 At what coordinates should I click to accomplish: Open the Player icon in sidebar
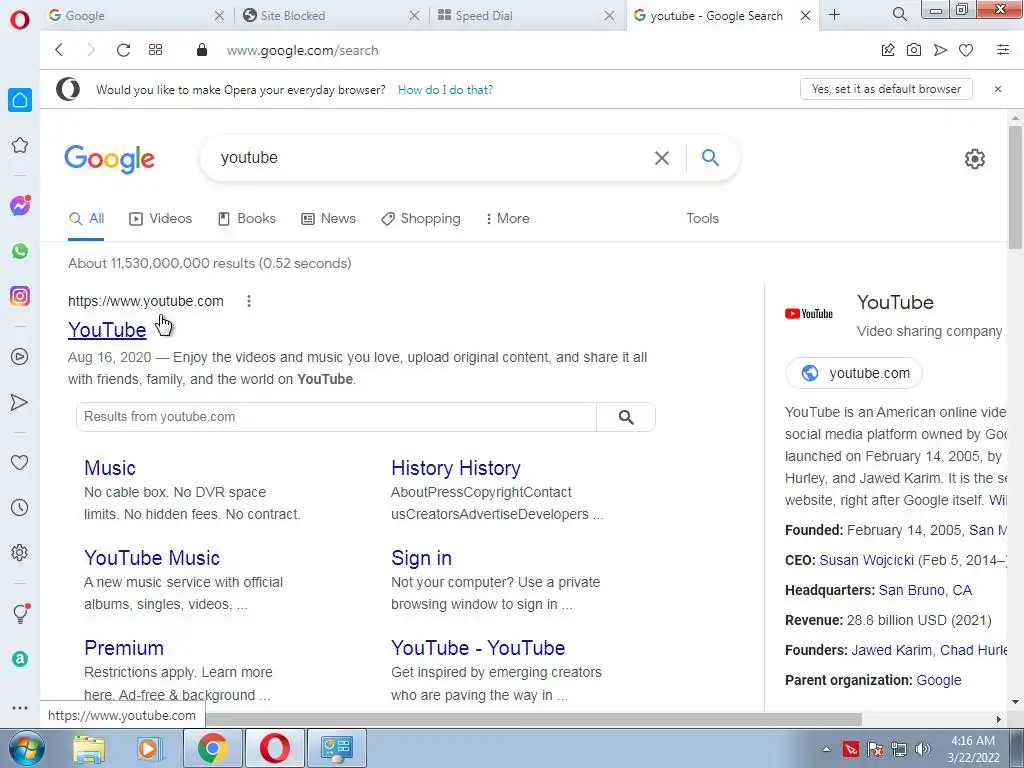tap(20, 357)
